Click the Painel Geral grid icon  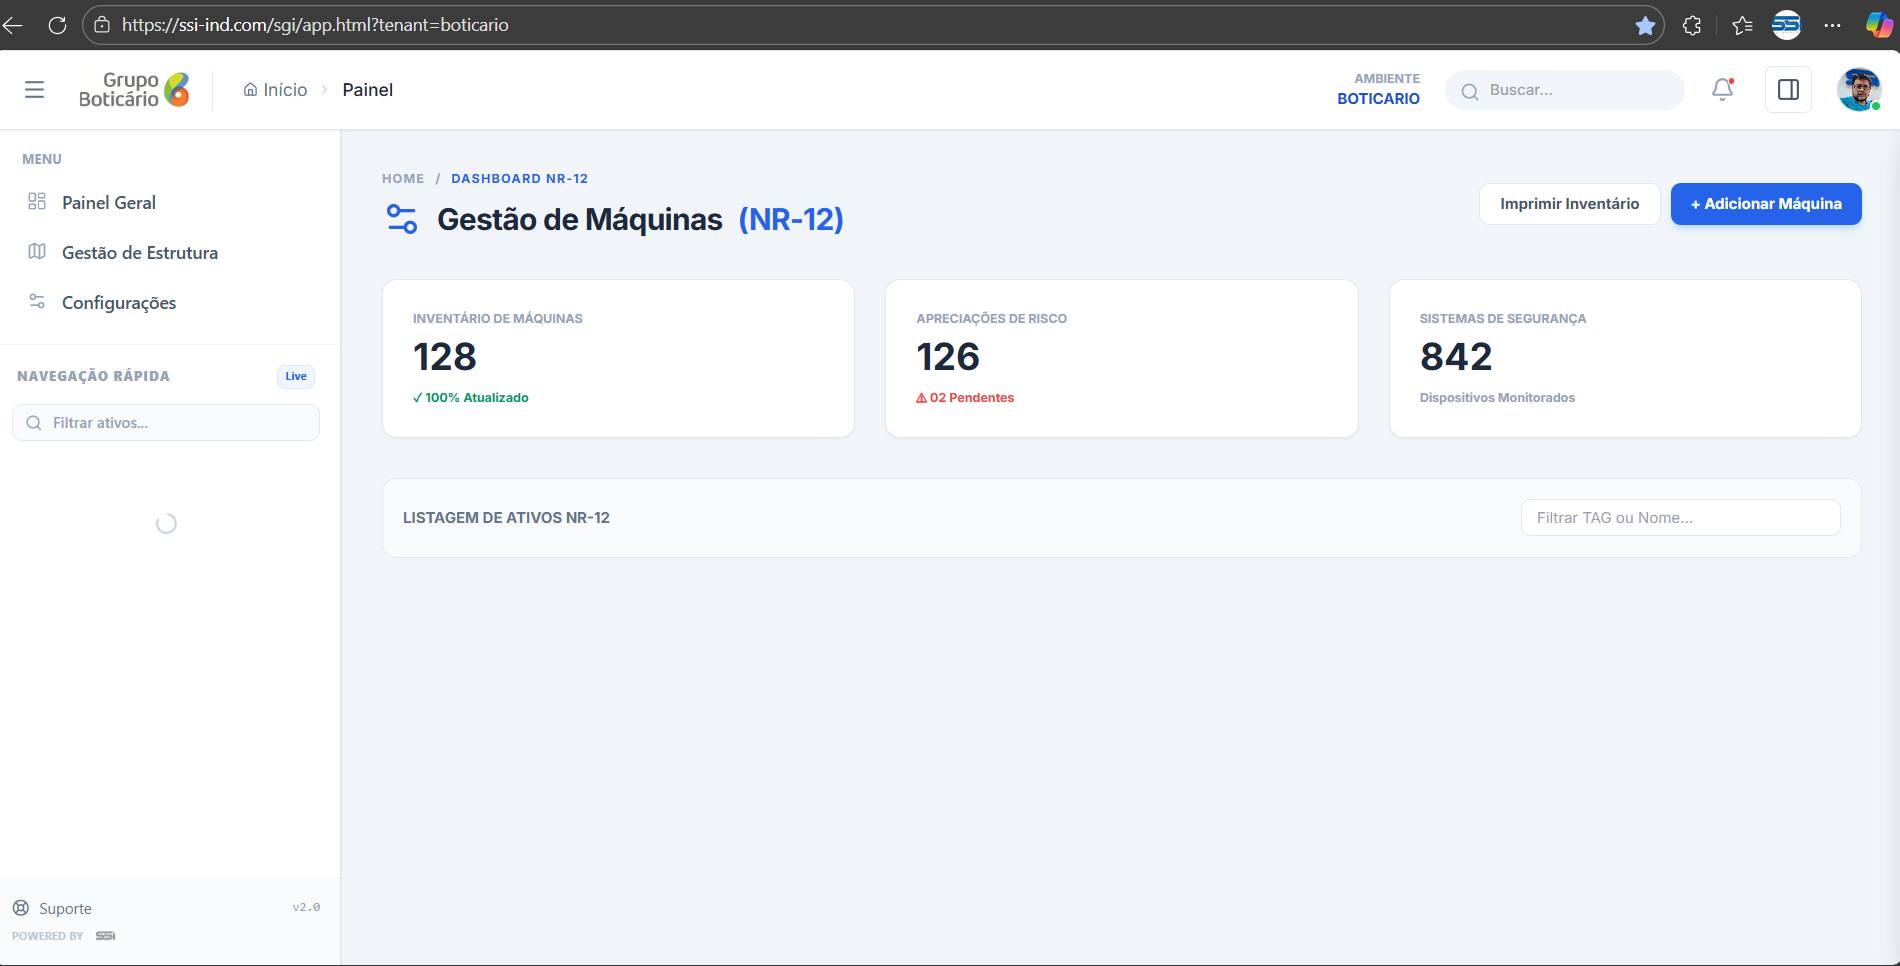point(37,202)
